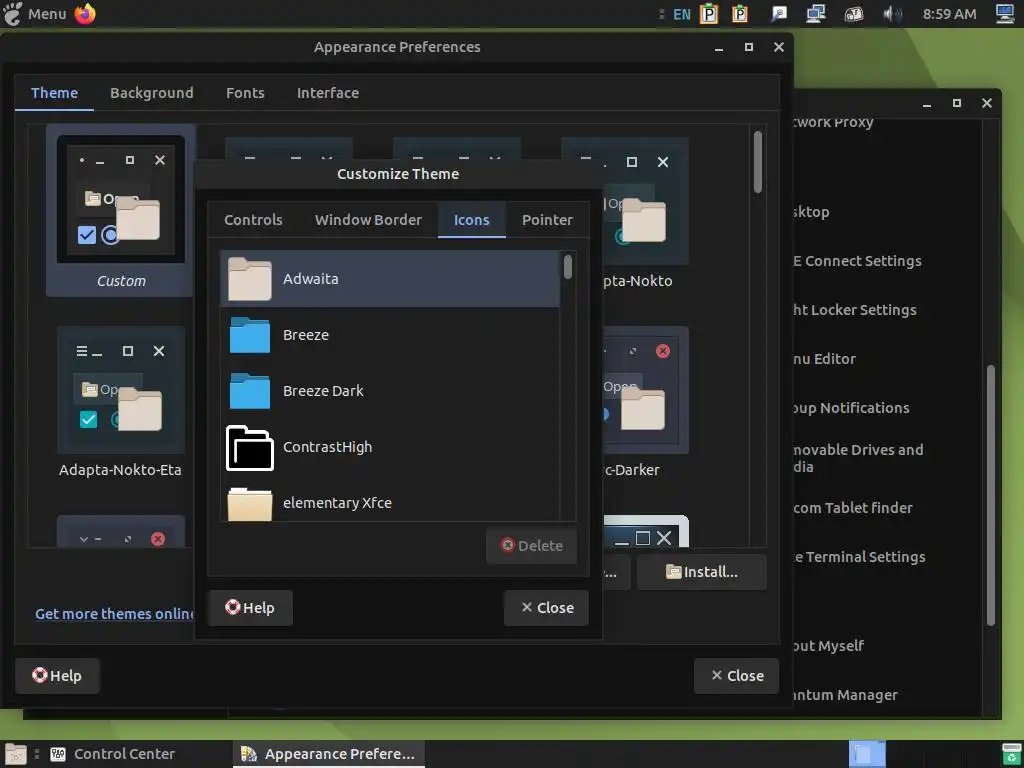Open About Myself in Control Center
The width and height of the screenshot is (1024, 768).
pyautogui.click(x=829, y=645)
